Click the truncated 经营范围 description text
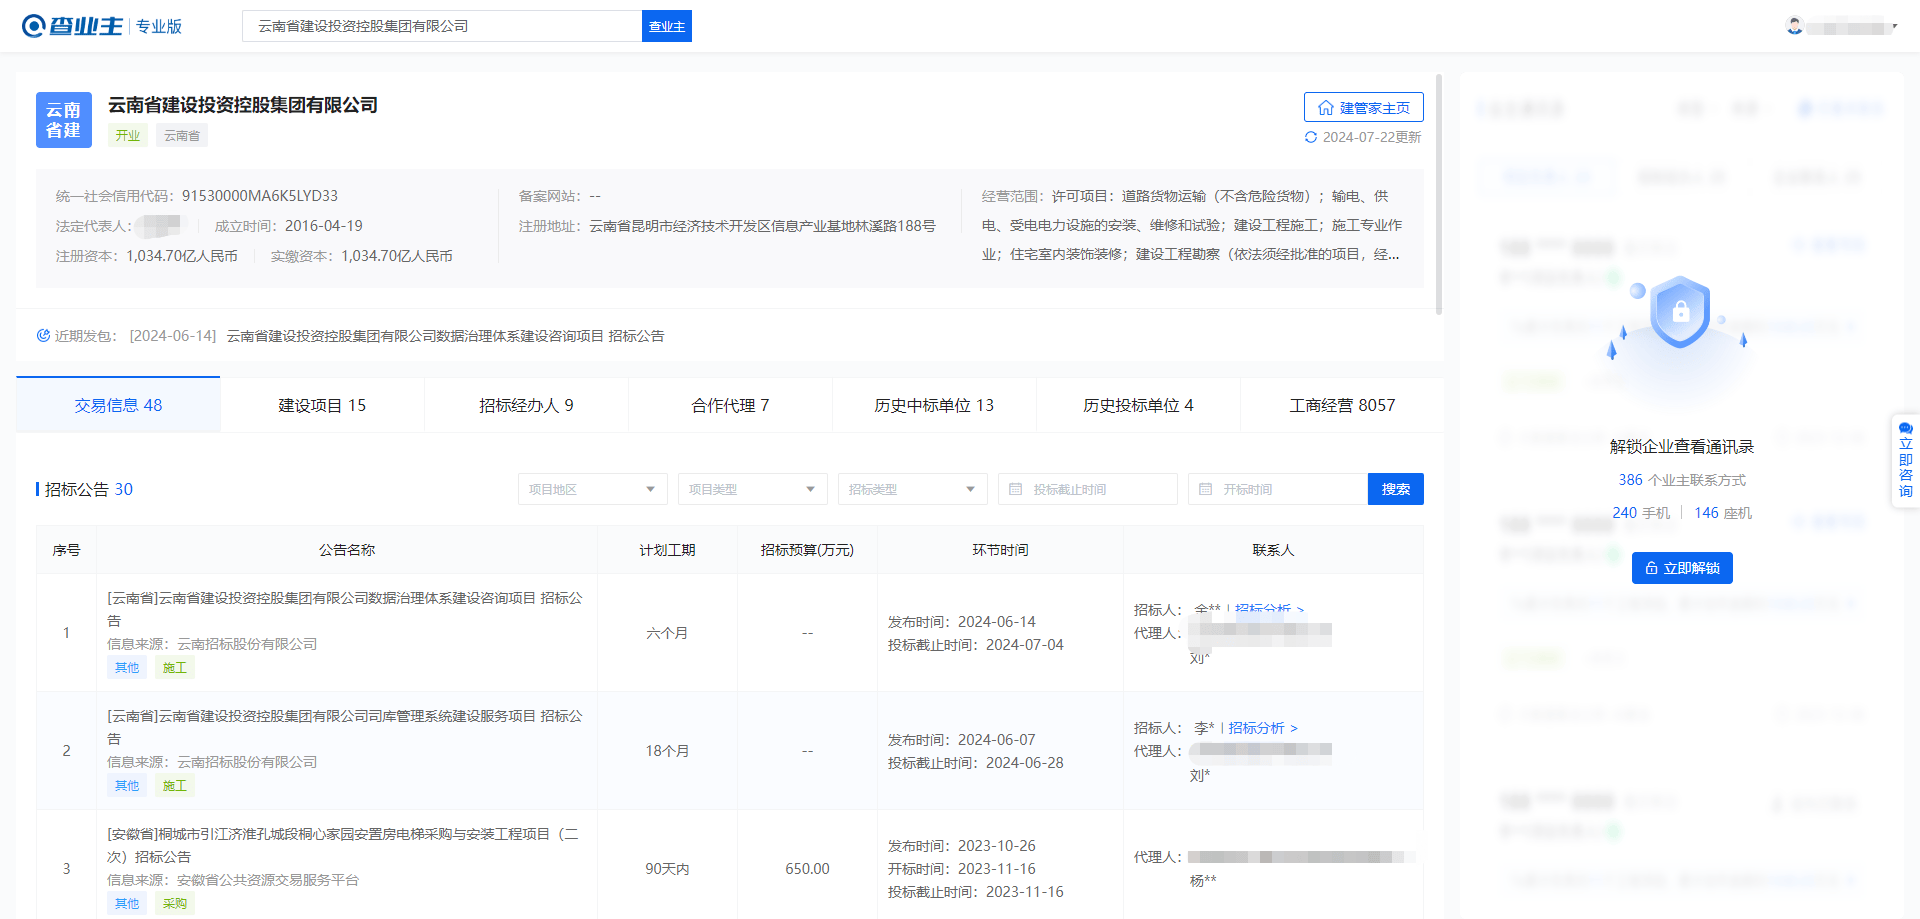Viewport: 1920px width, 919px height. 1192,225
